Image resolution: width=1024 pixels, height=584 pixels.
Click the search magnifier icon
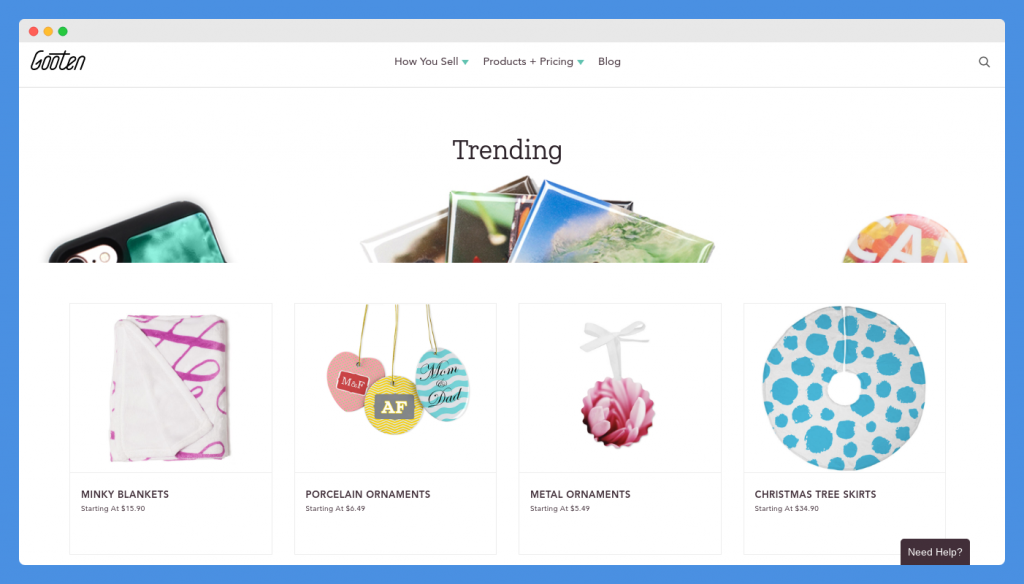pyautogui.click(x=984, y=62)
